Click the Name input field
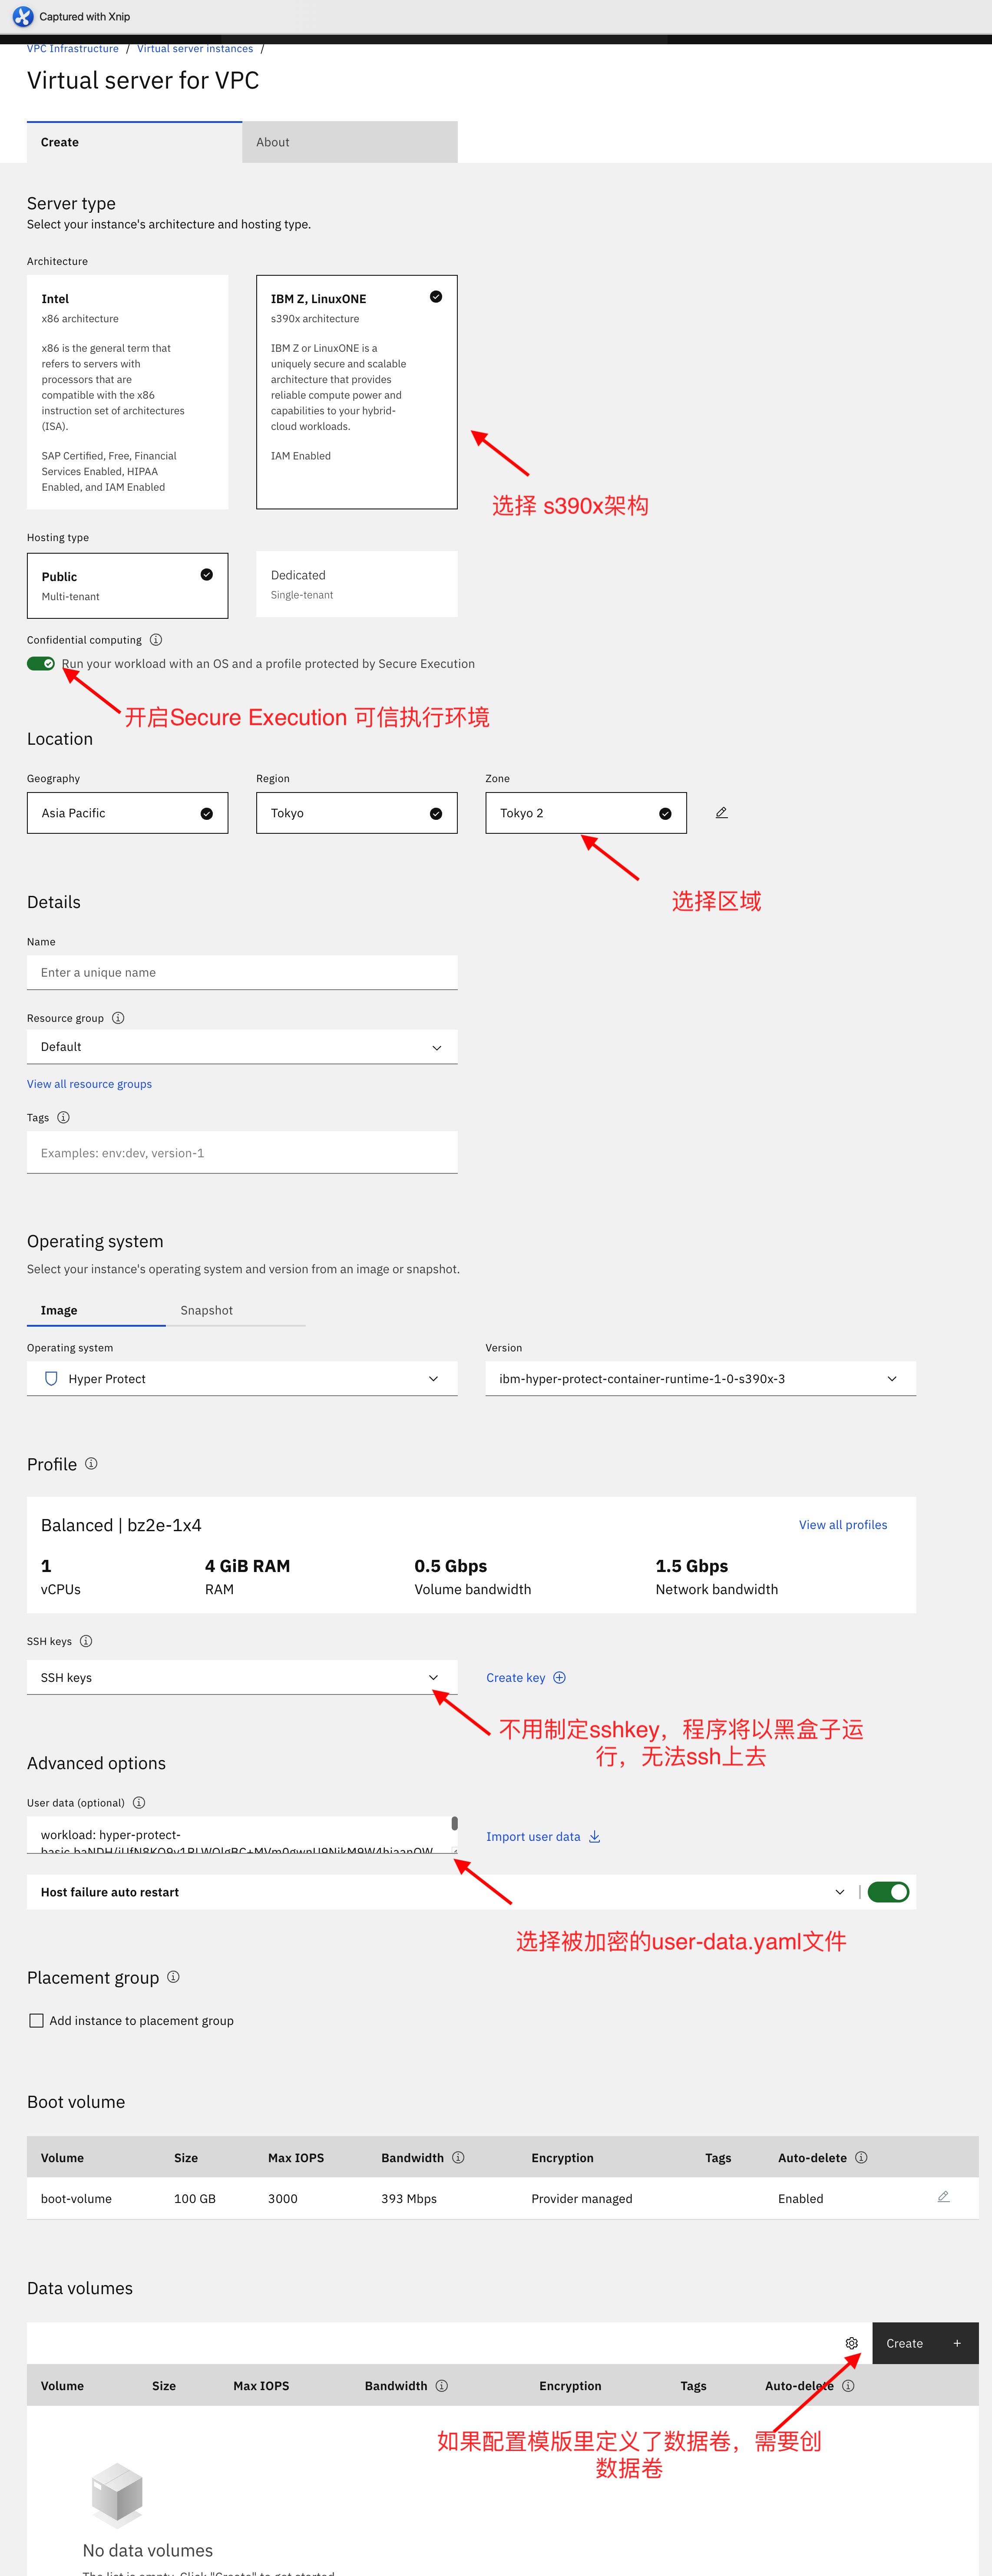 (x=242, y=973)
